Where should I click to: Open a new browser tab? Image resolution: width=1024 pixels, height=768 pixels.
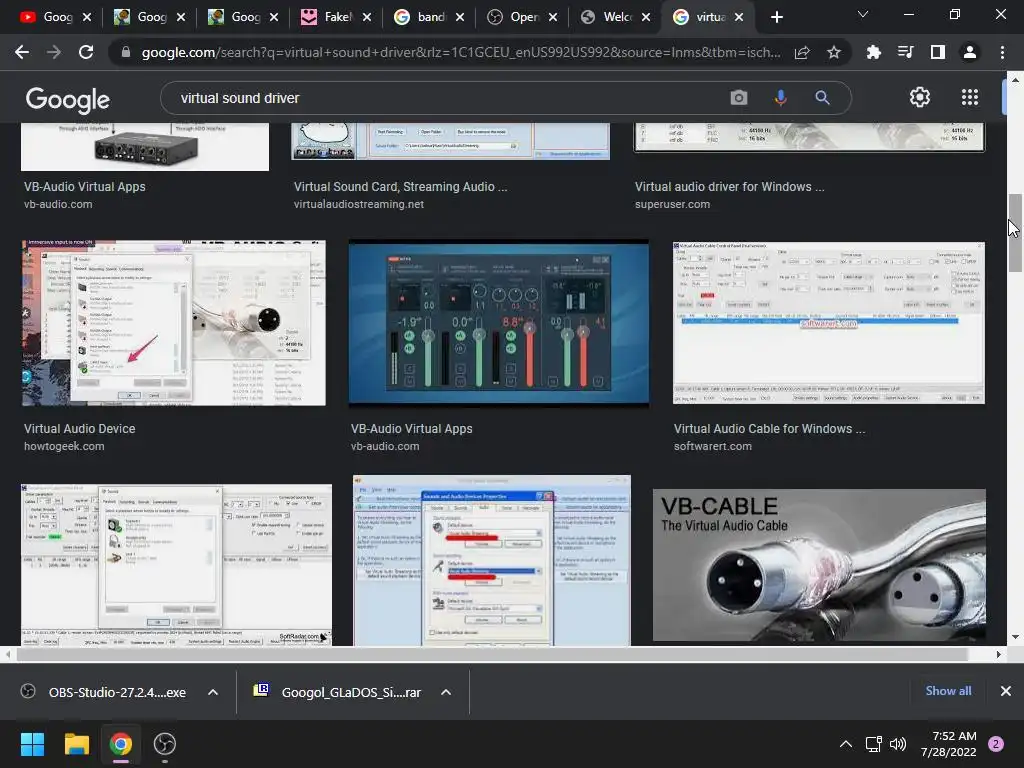click(x=776, y=18)
